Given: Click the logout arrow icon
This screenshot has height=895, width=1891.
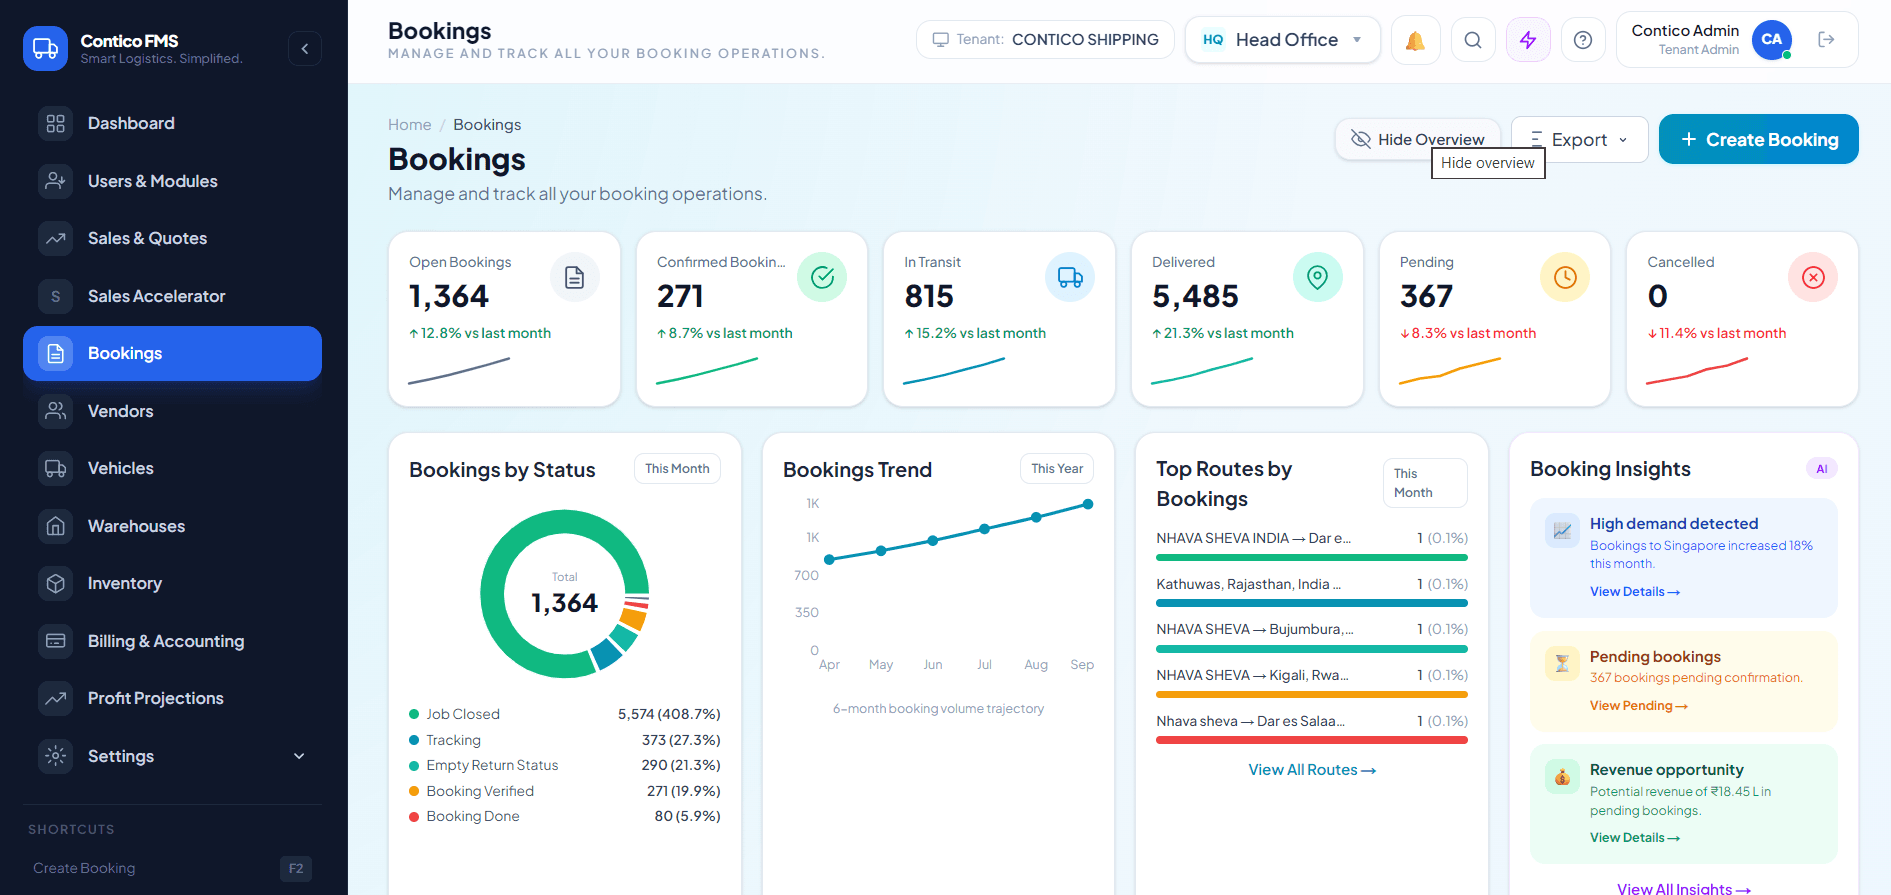Looking at the screenshot, I should tap(1826, 39).
